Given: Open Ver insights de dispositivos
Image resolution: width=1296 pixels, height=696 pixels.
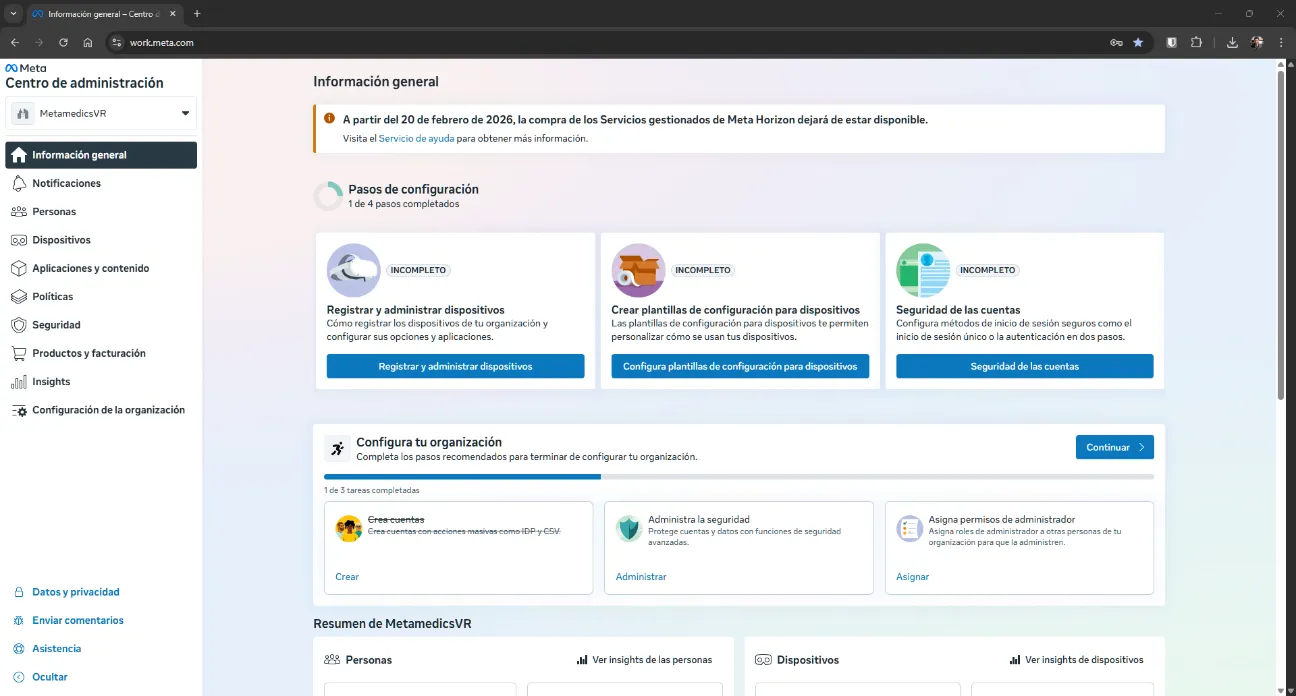Looking at the screenshot, I should click(x=1077, y=660).
